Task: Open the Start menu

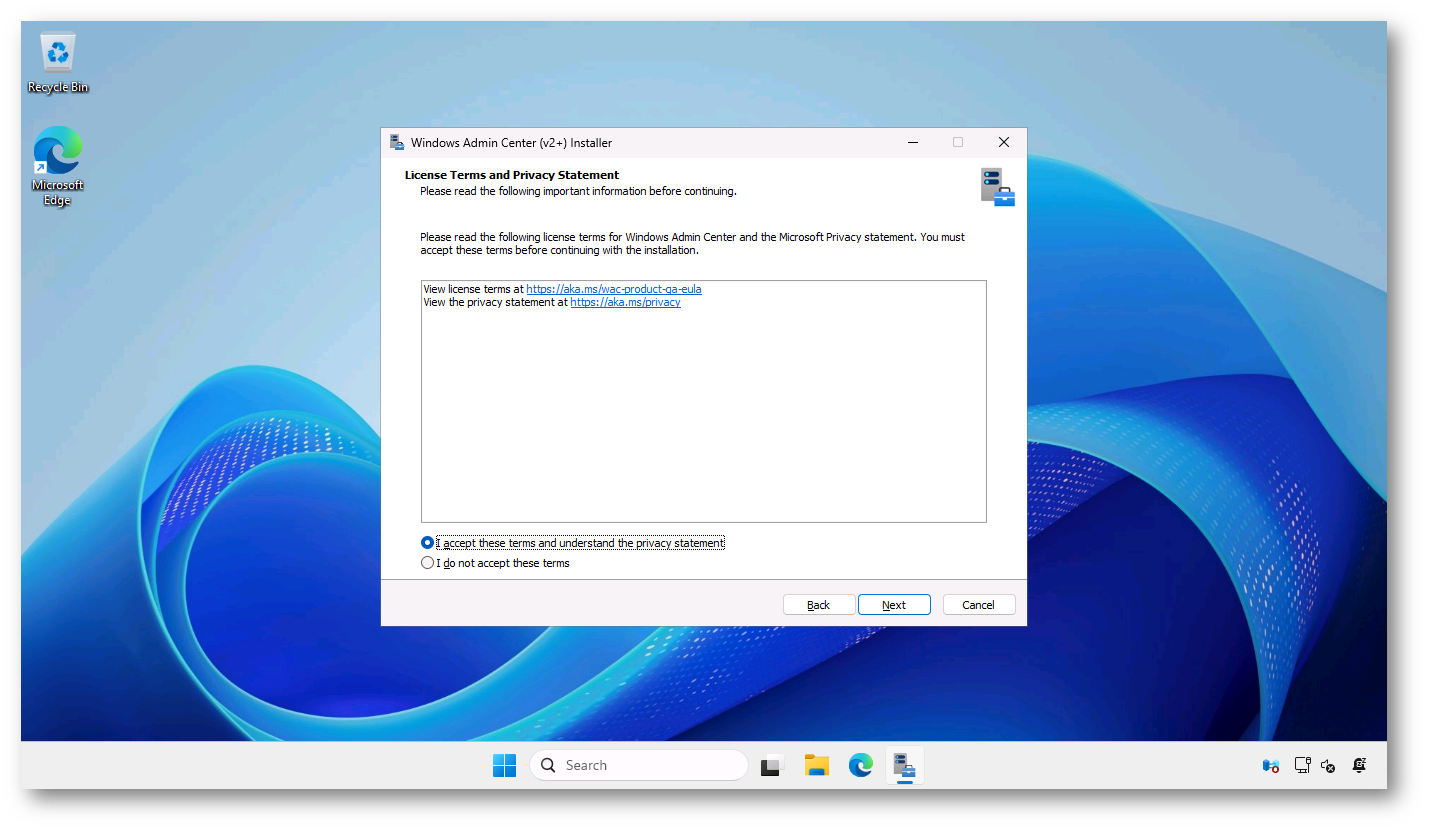Action: 505,765
